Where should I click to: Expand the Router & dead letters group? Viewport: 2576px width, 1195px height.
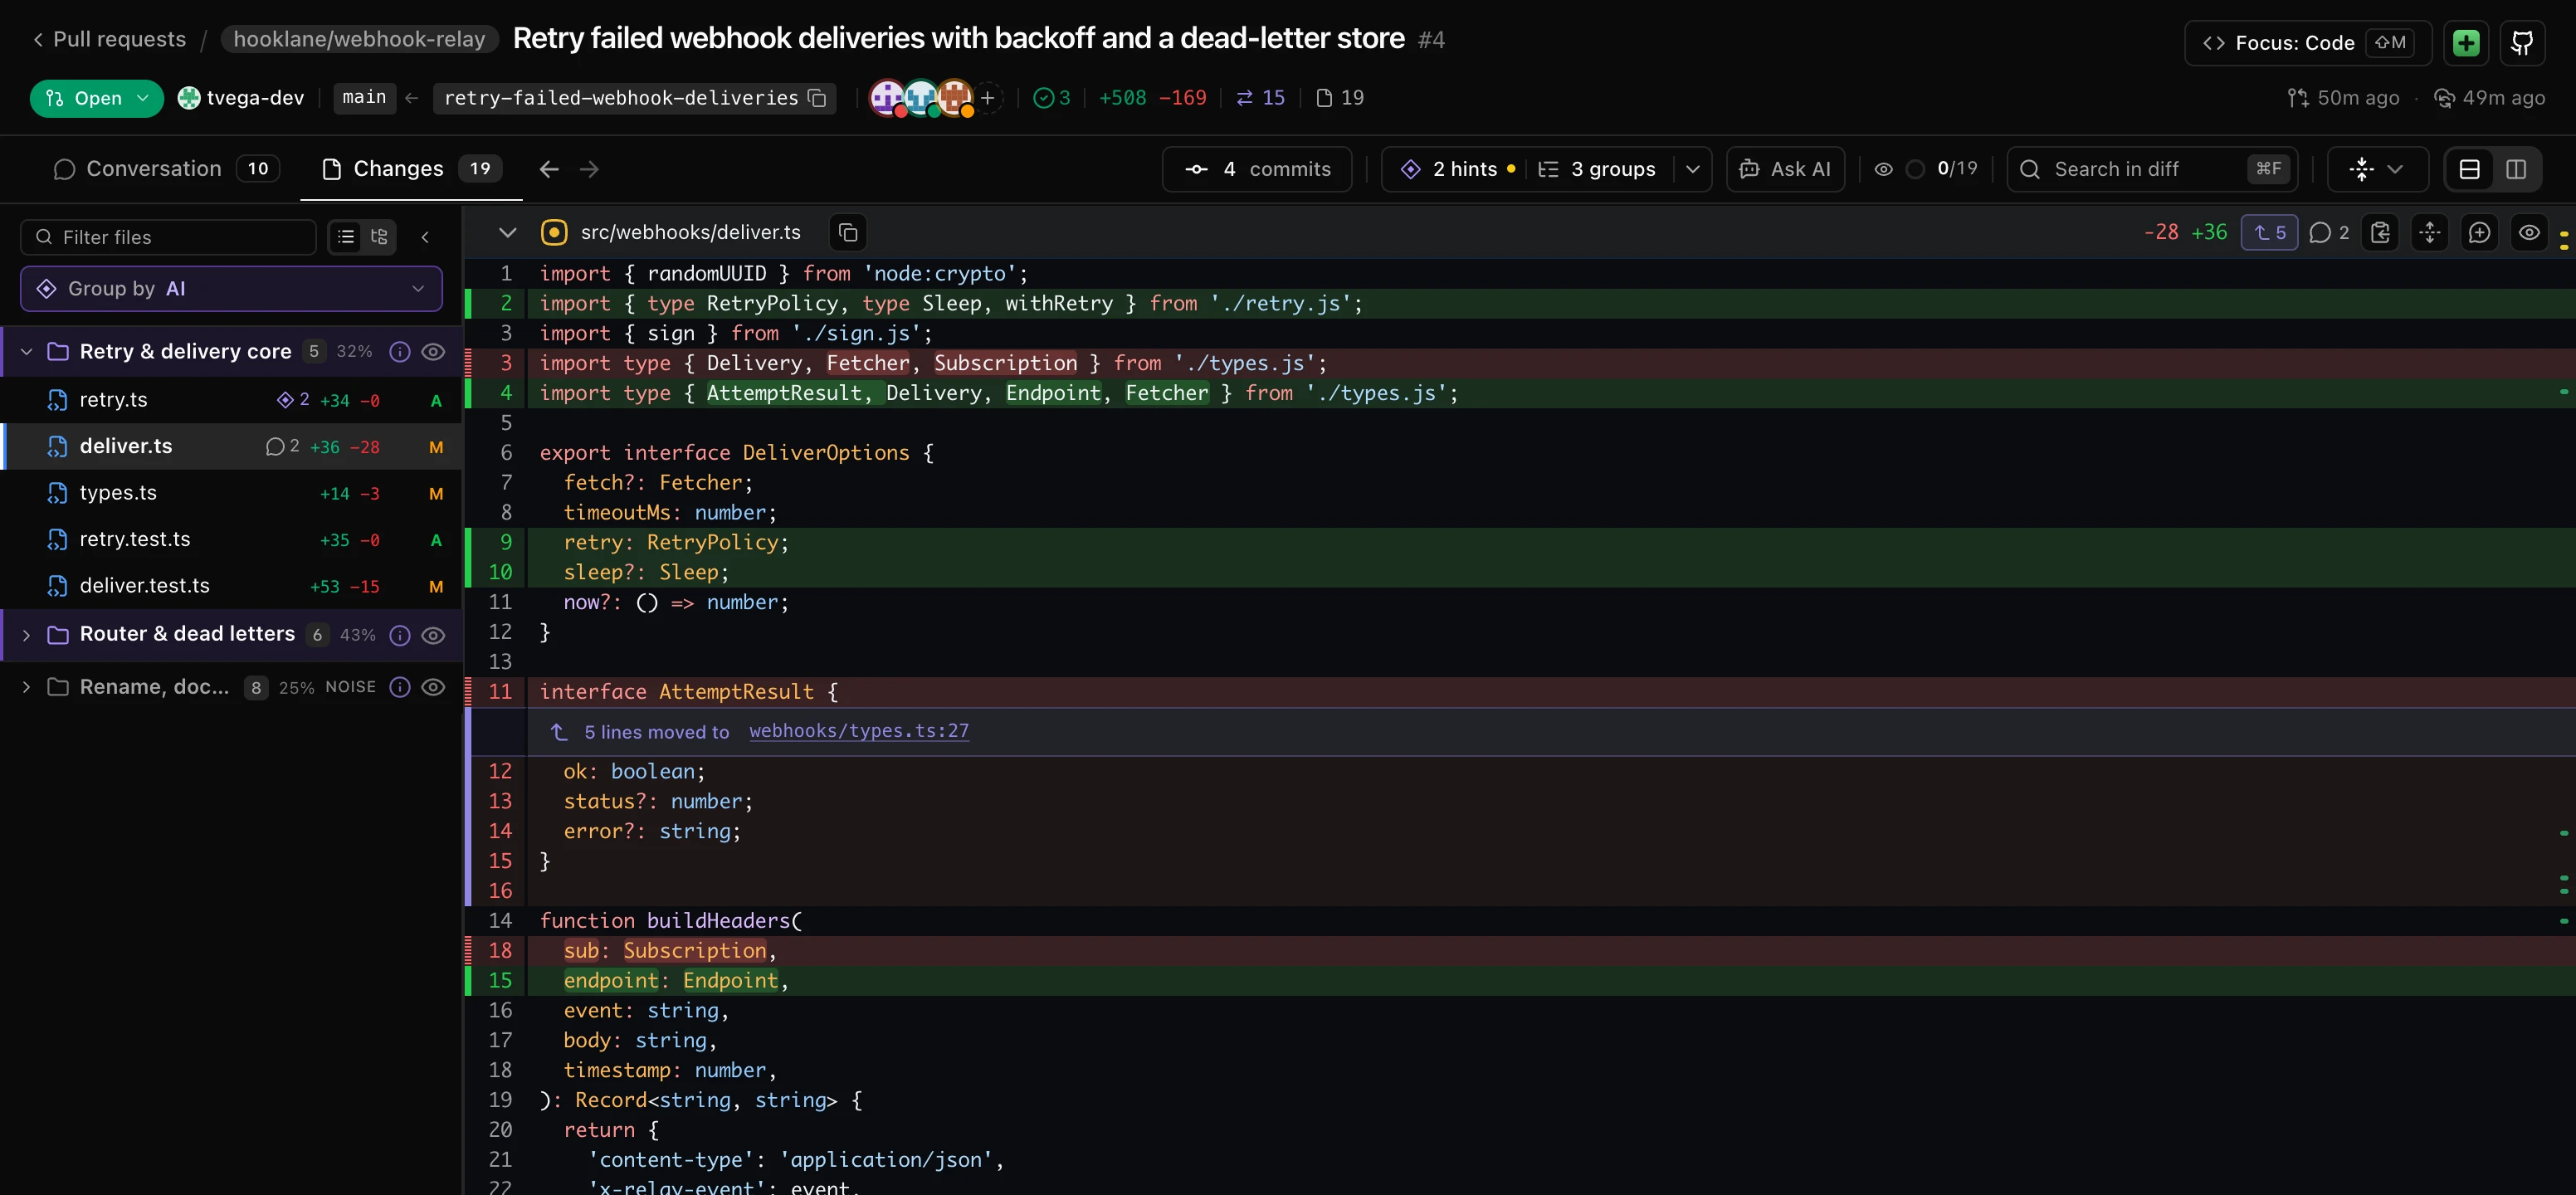(27, 635)
